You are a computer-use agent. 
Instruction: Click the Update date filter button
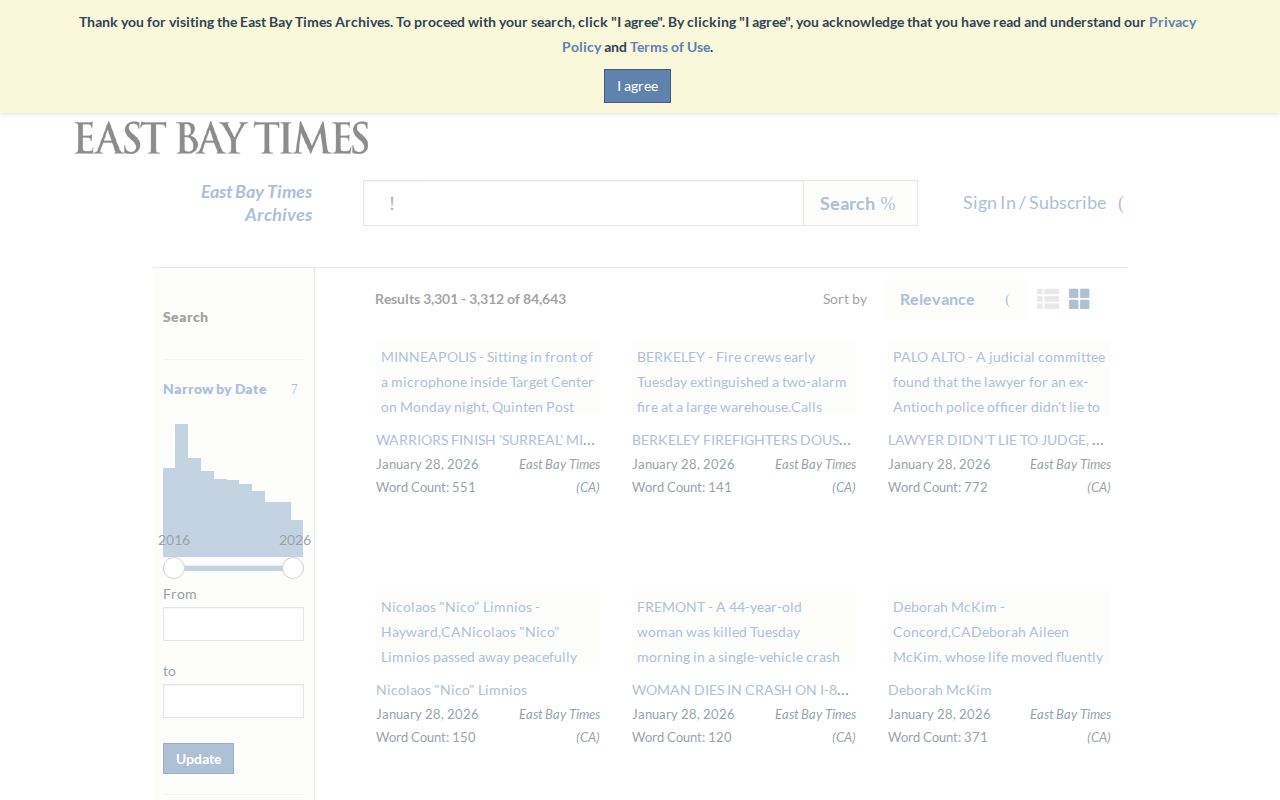(x=198, y=758)
